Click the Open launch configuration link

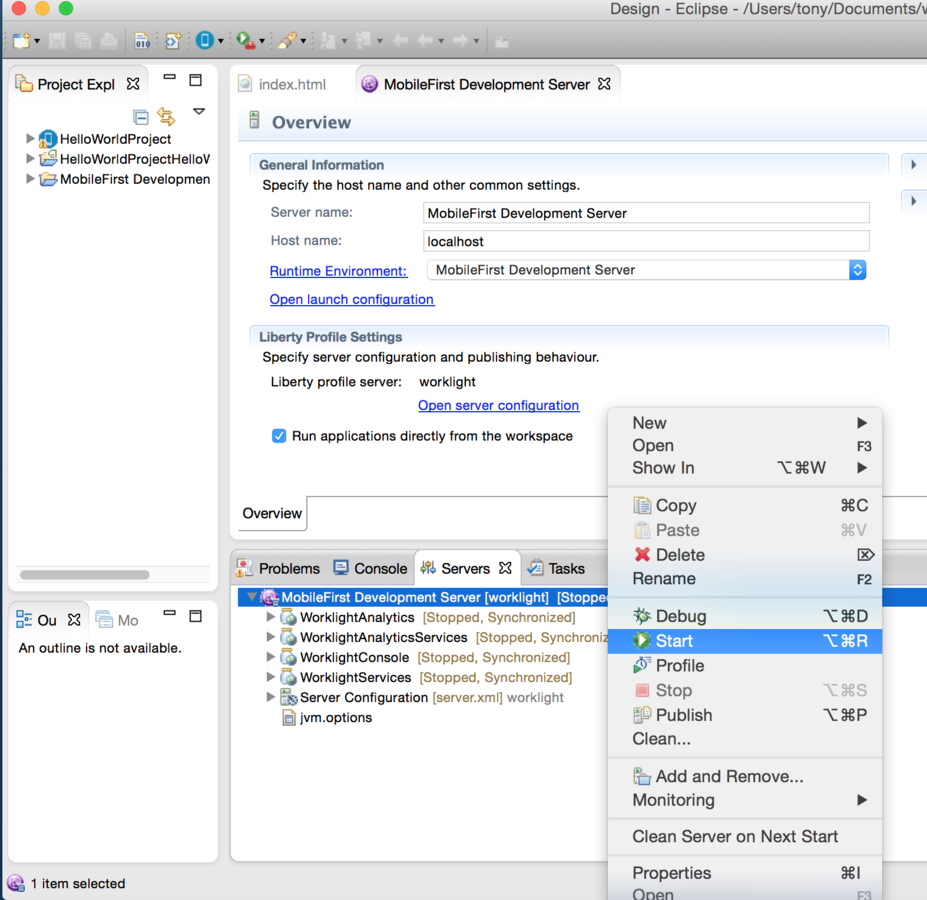pos(352,299)
